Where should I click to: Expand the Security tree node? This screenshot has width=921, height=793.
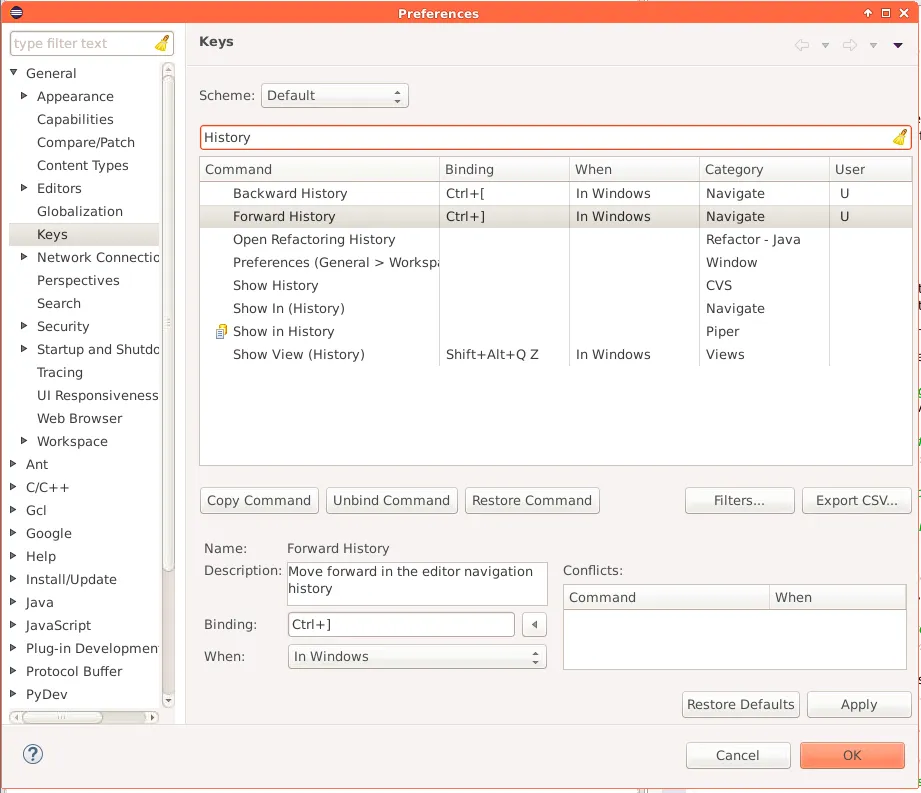point(24,325)
